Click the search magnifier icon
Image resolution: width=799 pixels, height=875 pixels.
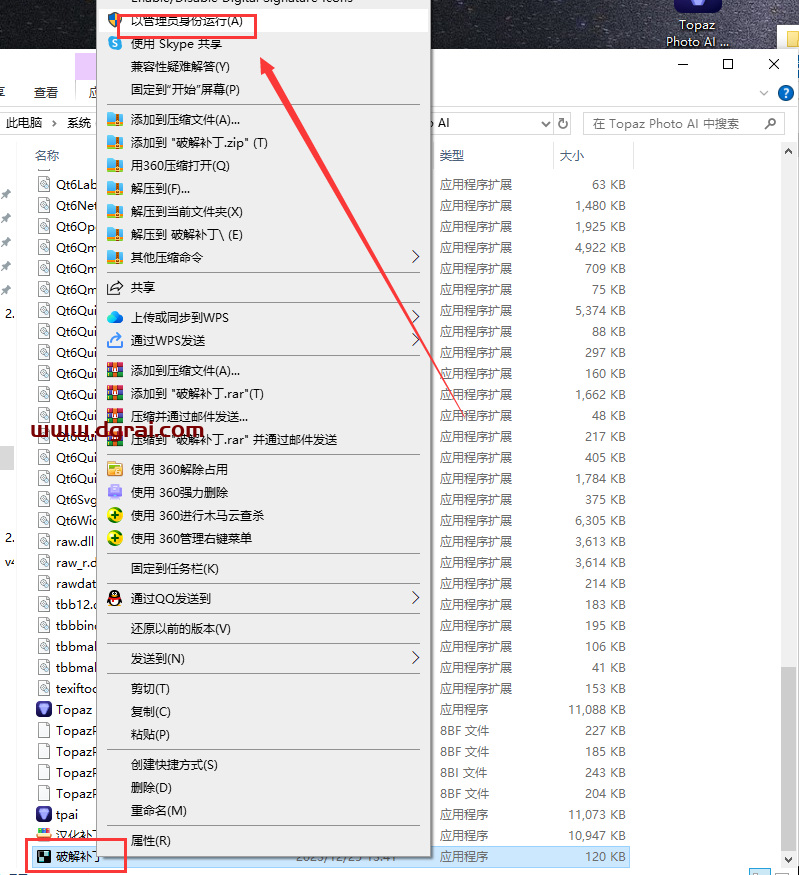[x=771, y=123]
